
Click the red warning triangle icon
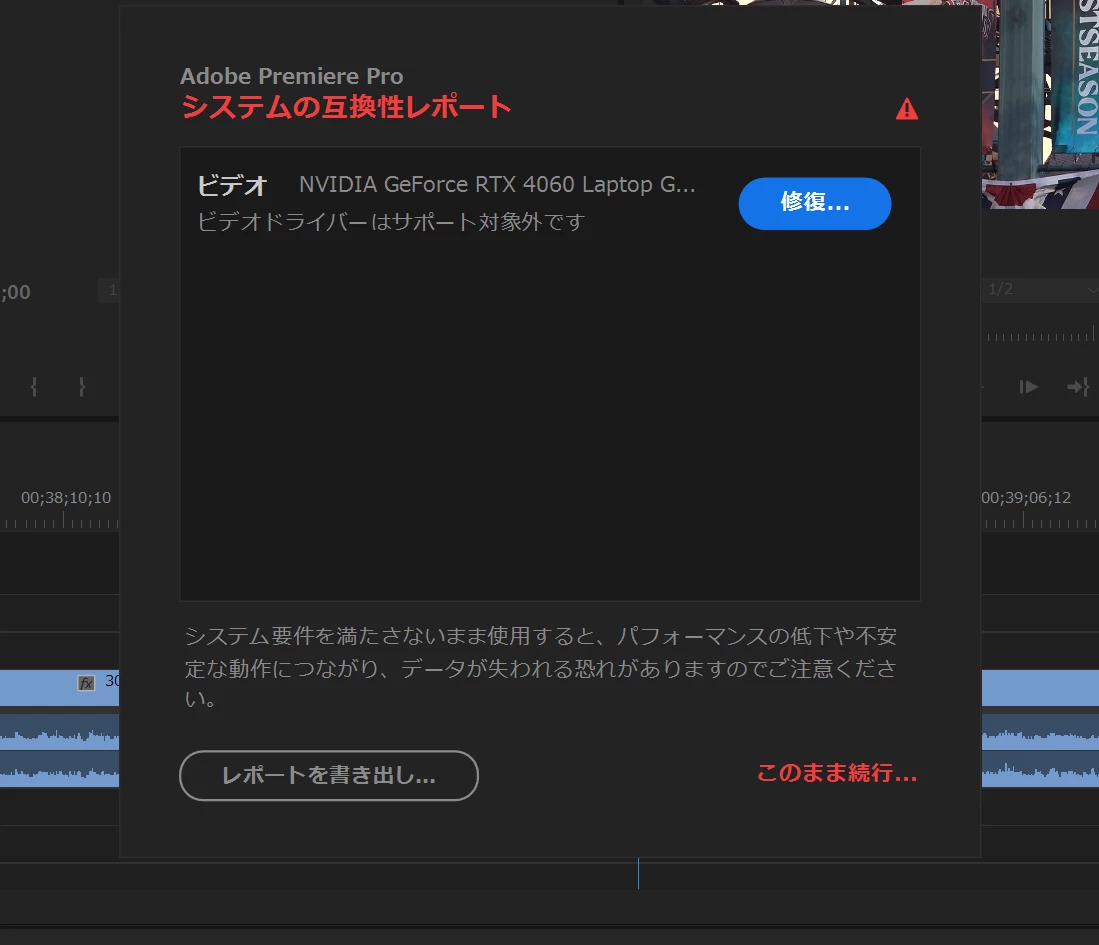[907, 109]
